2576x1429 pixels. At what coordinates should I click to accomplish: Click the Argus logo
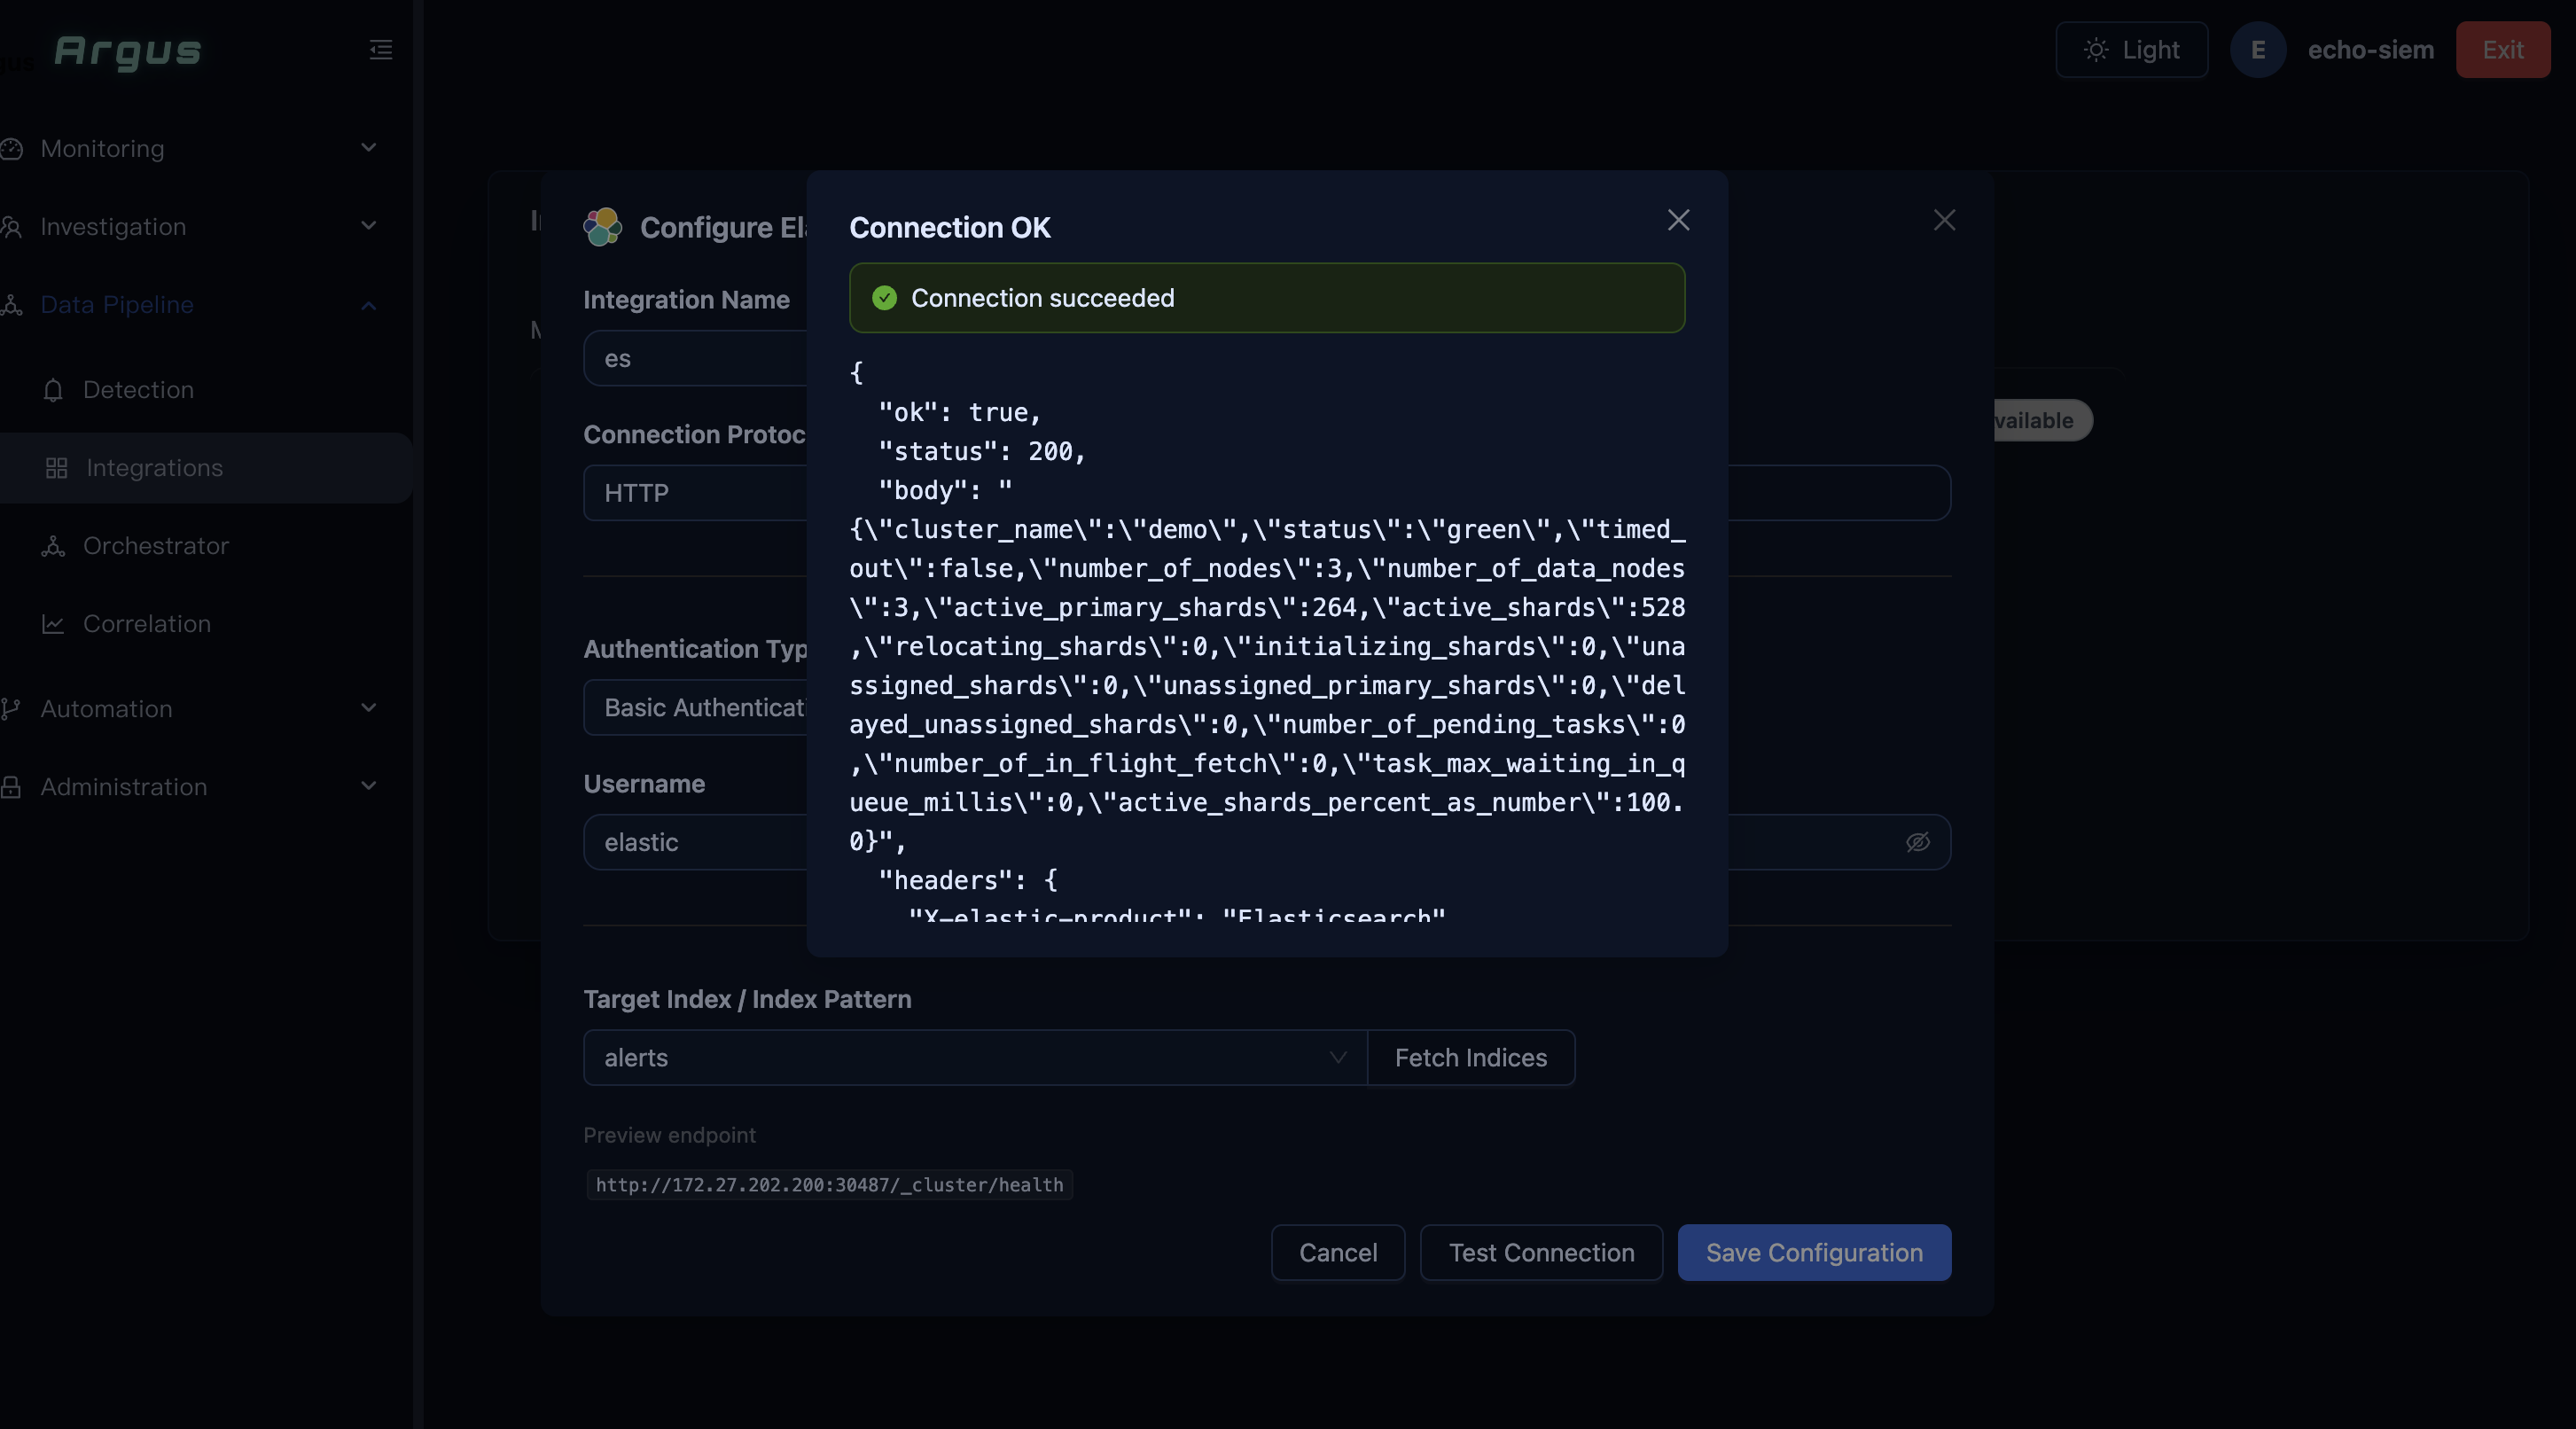(128, 51)
